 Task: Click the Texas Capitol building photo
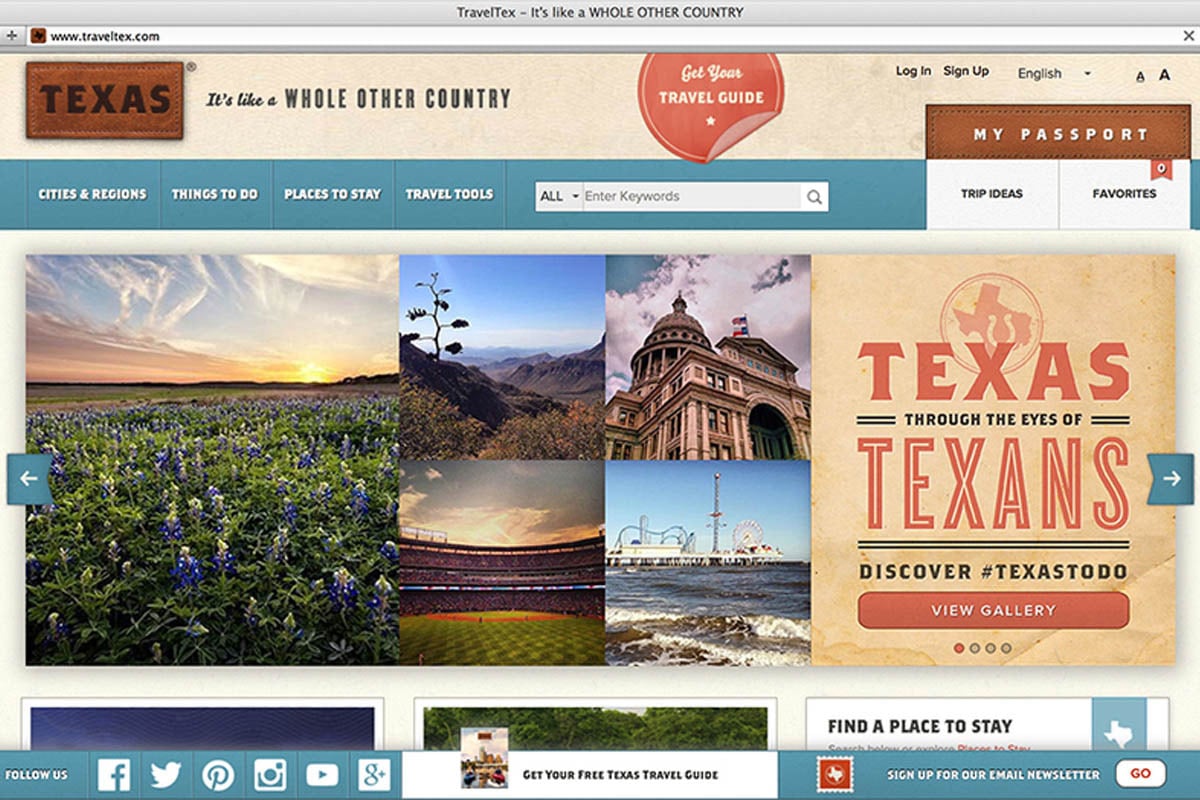708,357
